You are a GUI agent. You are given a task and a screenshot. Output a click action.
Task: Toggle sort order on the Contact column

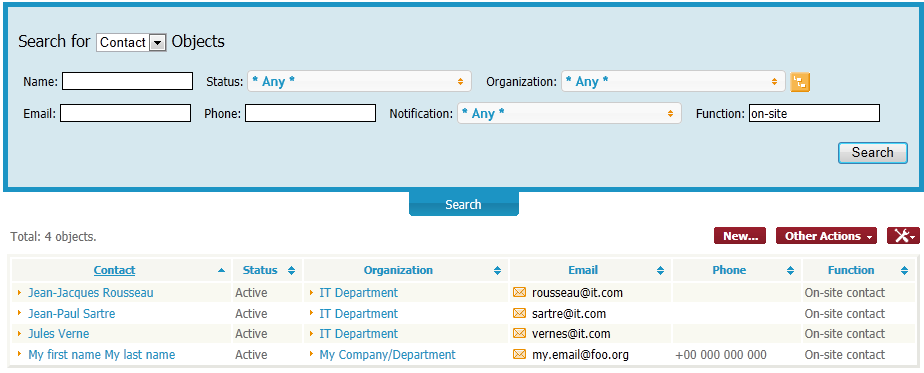click(x=221, y=270)
